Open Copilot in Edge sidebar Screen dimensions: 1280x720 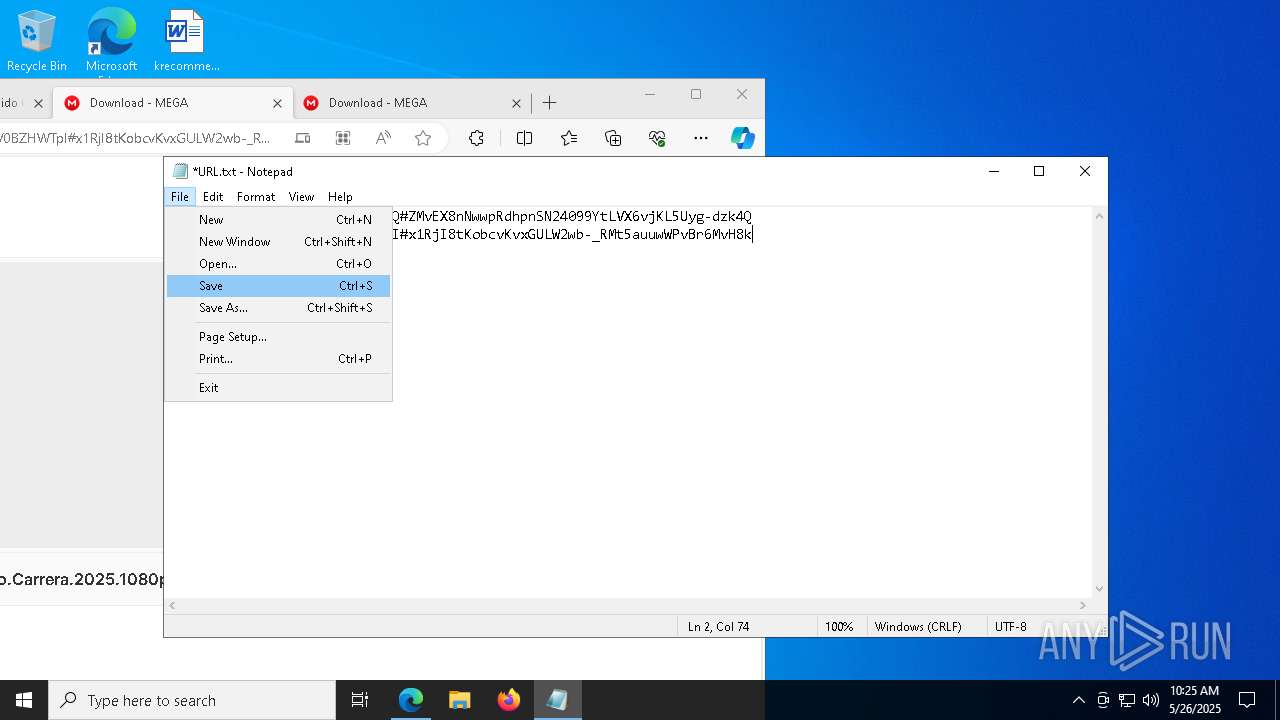(x=742, y=138)
